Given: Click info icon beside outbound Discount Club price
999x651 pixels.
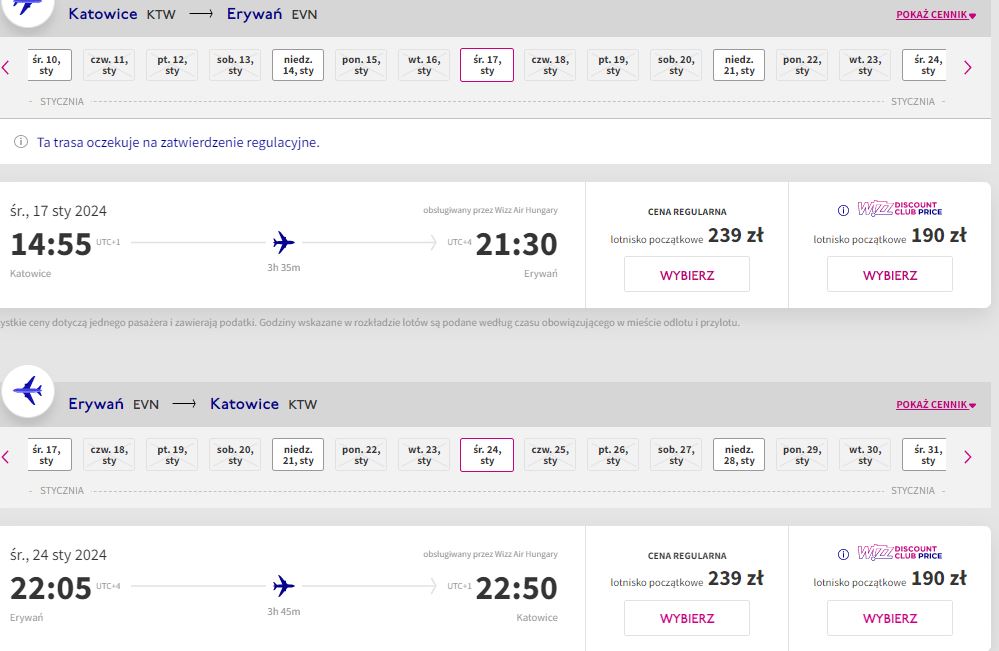Looking at the screenshot, I should pyautogui.click(x=843, y=210).
